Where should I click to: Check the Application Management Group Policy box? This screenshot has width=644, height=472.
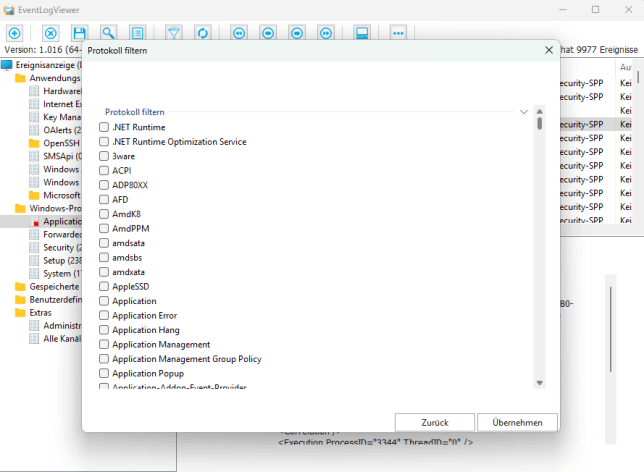click(104, 359)
